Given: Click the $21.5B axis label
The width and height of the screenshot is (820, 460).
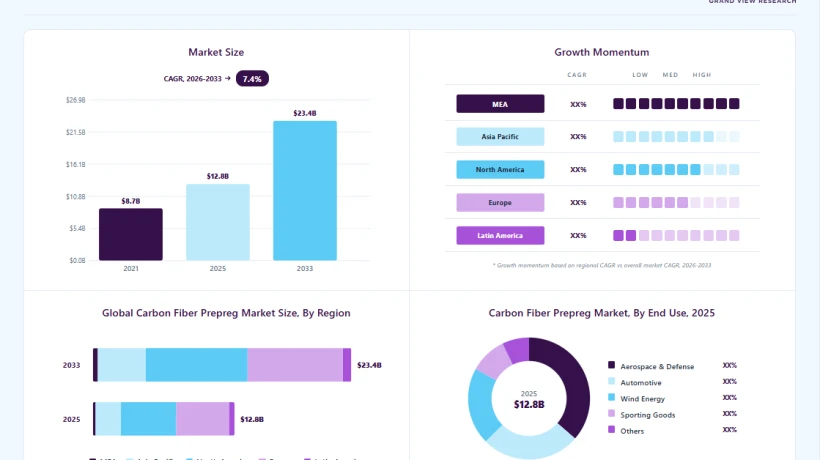Looking at the screenshot, I should click(76, 132).
